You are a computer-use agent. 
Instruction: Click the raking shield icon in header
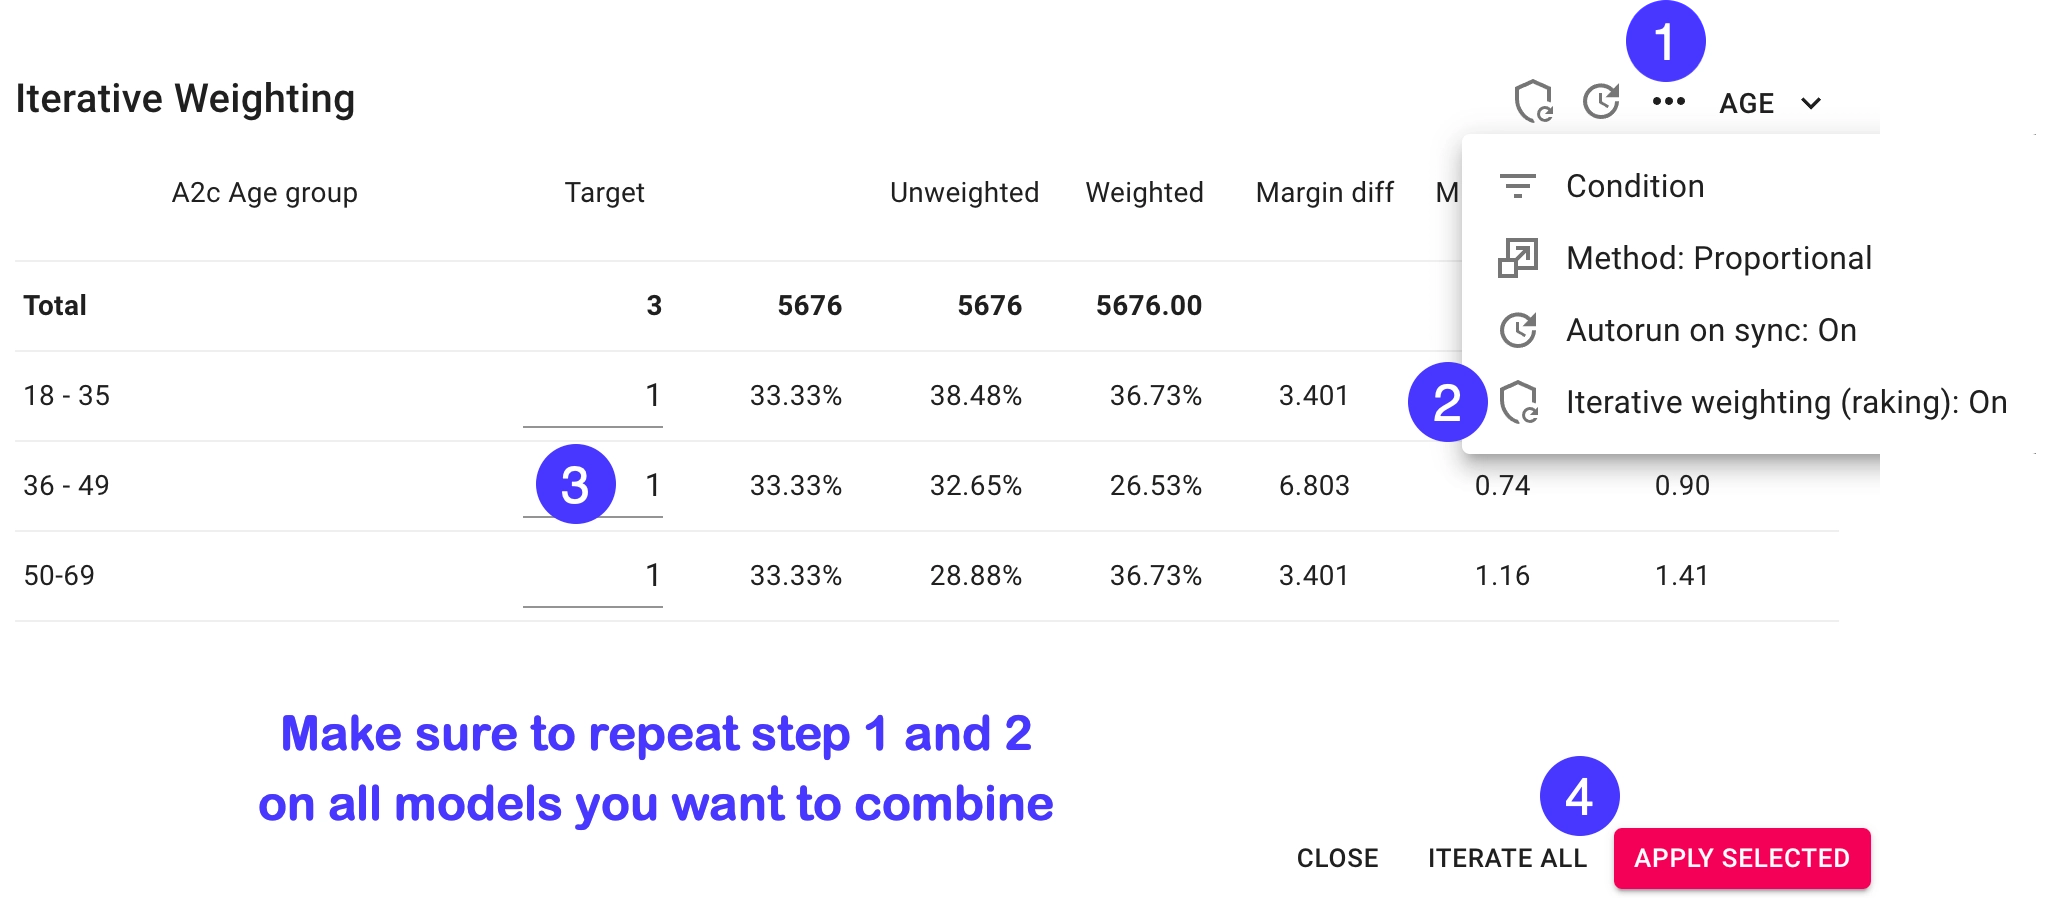click(1533, 101)
